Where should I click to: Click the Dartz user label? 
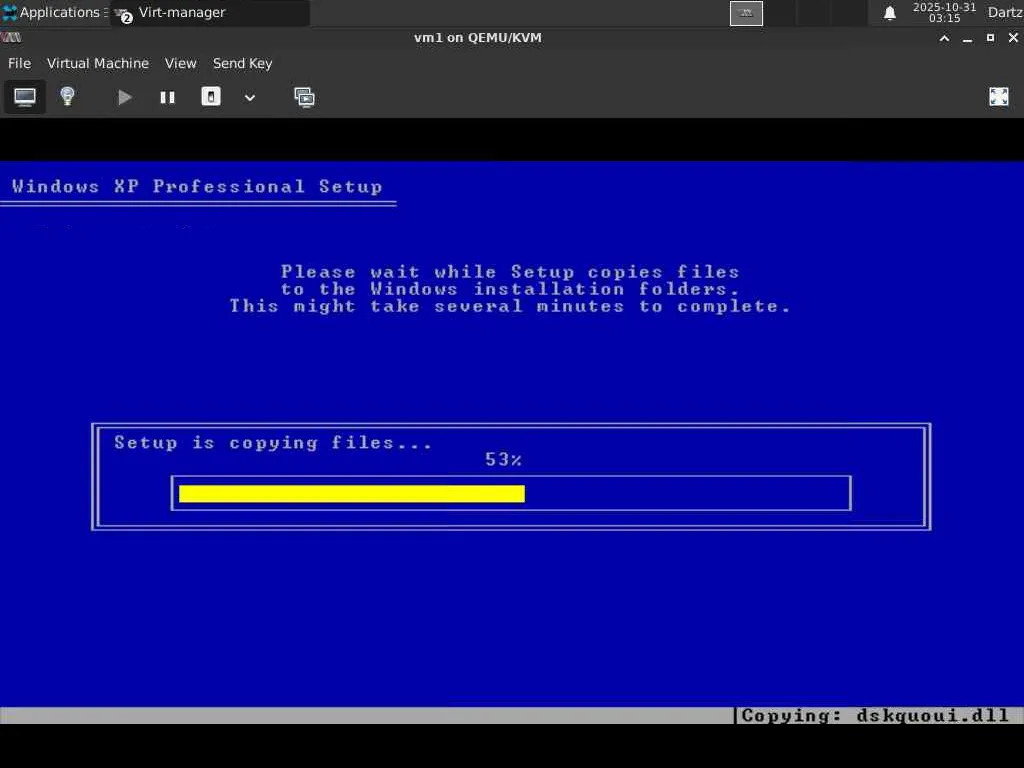click(1004, 12)
